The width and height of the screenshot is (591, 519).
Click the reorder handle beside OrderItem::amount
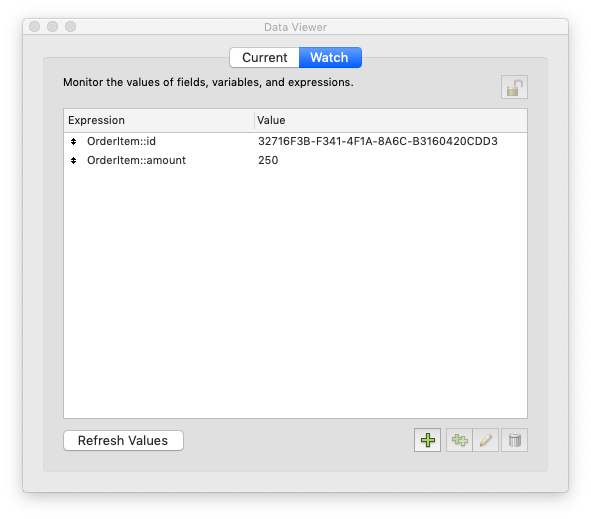(73, 161)
